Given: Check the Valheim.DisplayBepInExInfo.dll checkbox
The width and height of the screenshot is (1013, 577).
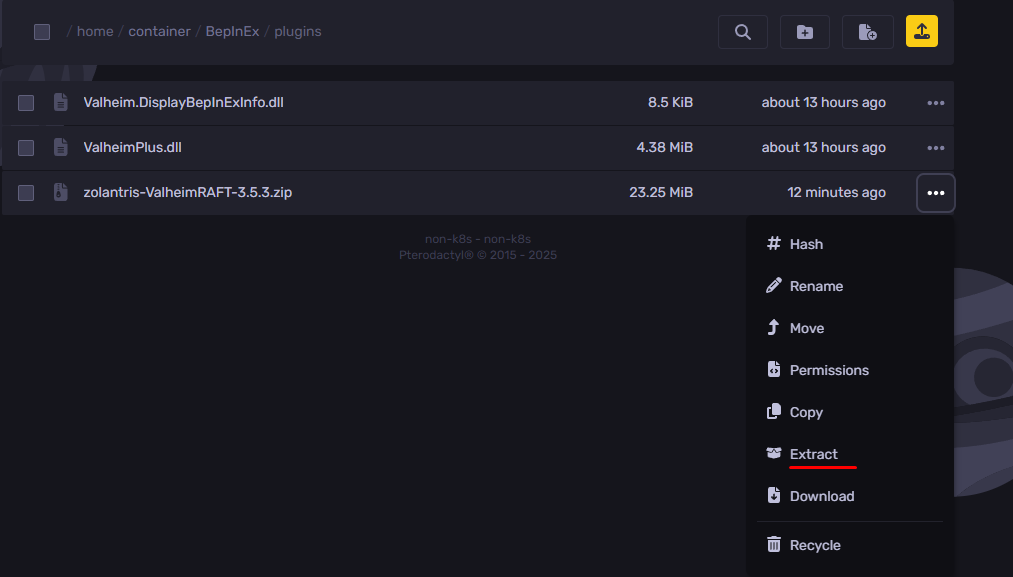Looking at the screenshot, I should click(26, 103).
